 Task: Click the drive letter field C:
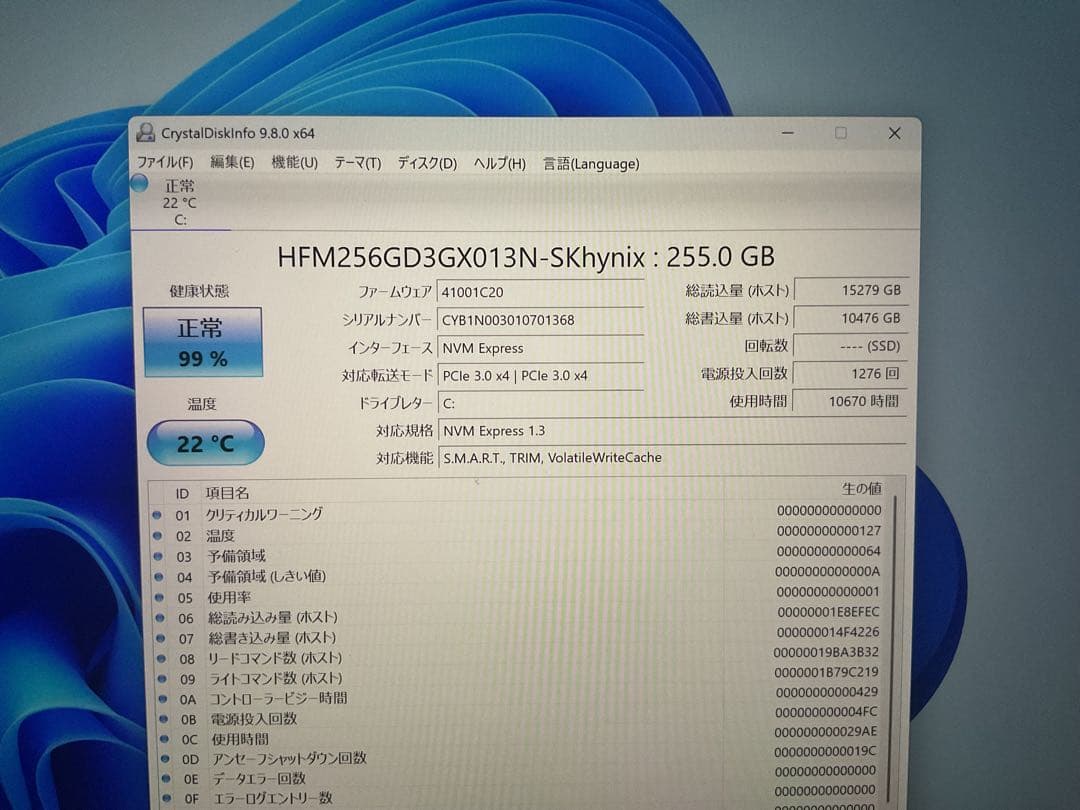coord(540,404)
